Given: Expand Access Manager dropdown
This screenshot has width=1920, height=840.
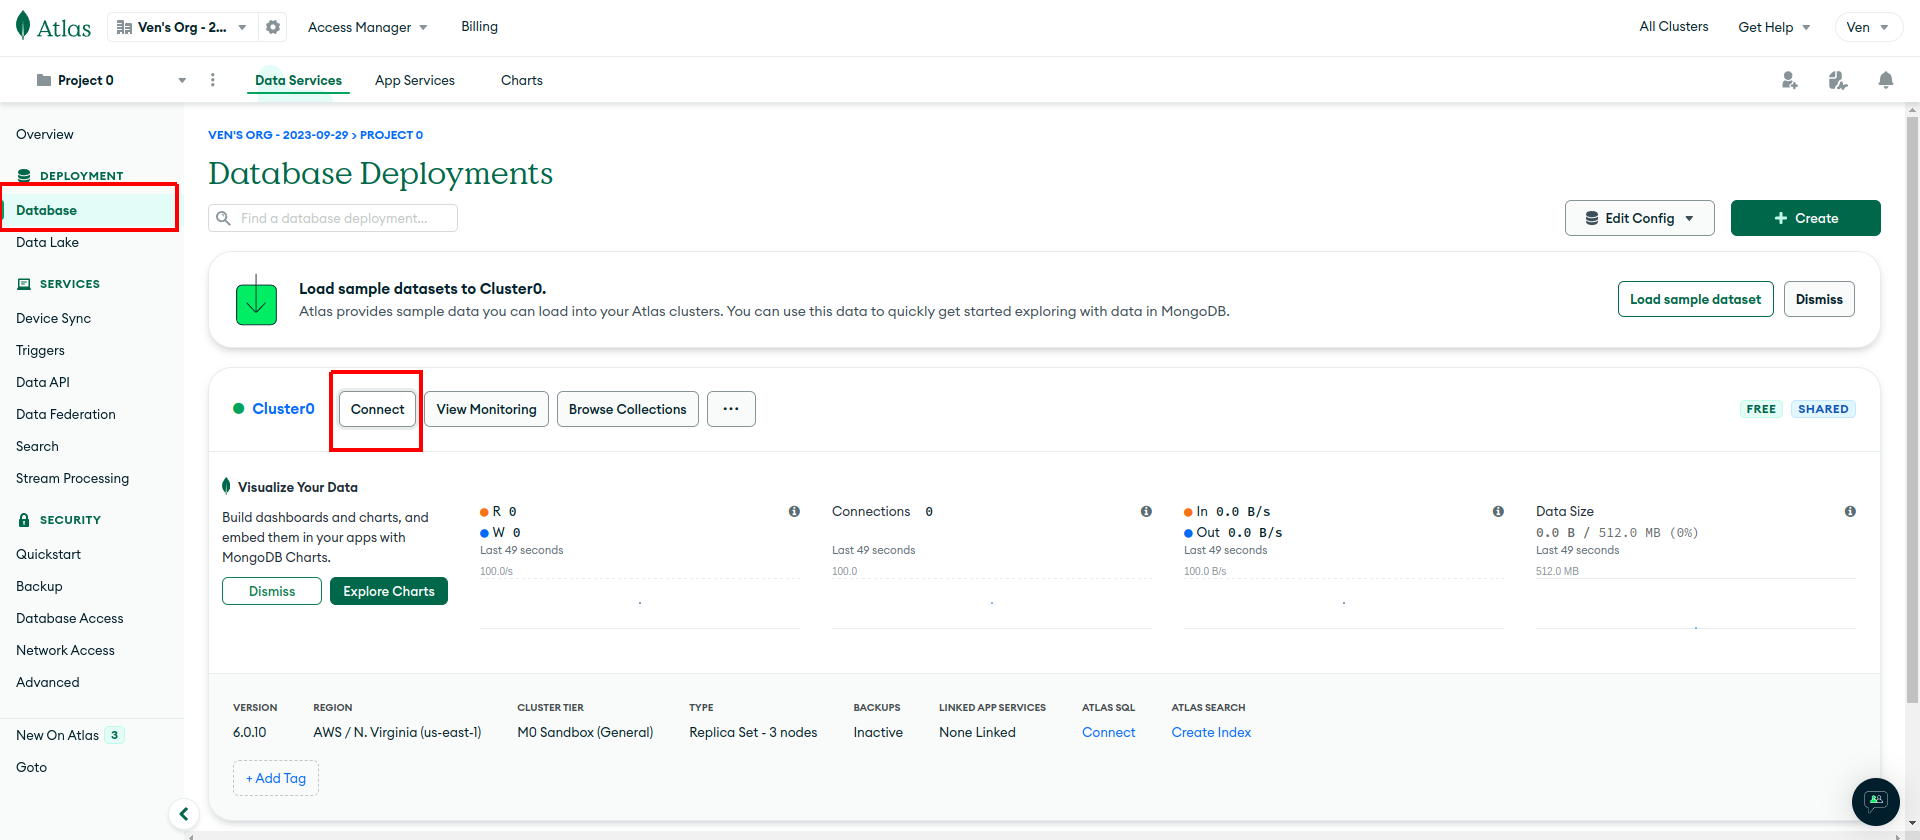Looking at the screenshot, I should tap(367, 27).
